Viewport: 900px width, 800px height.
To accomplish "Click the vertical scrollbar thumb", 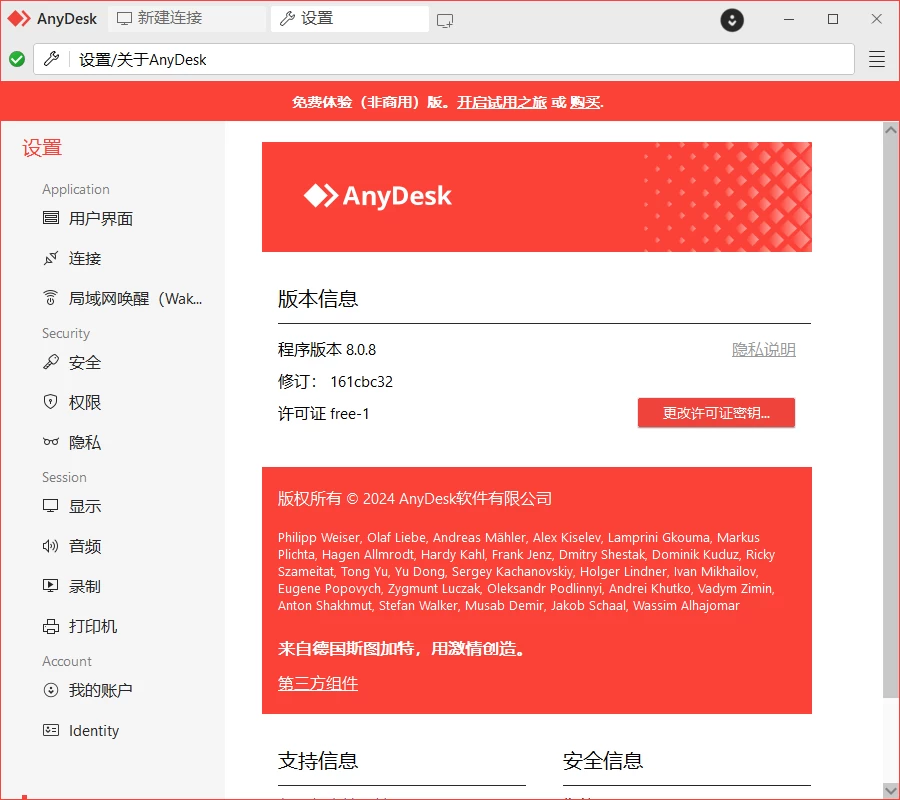I will tap(891, 418).
